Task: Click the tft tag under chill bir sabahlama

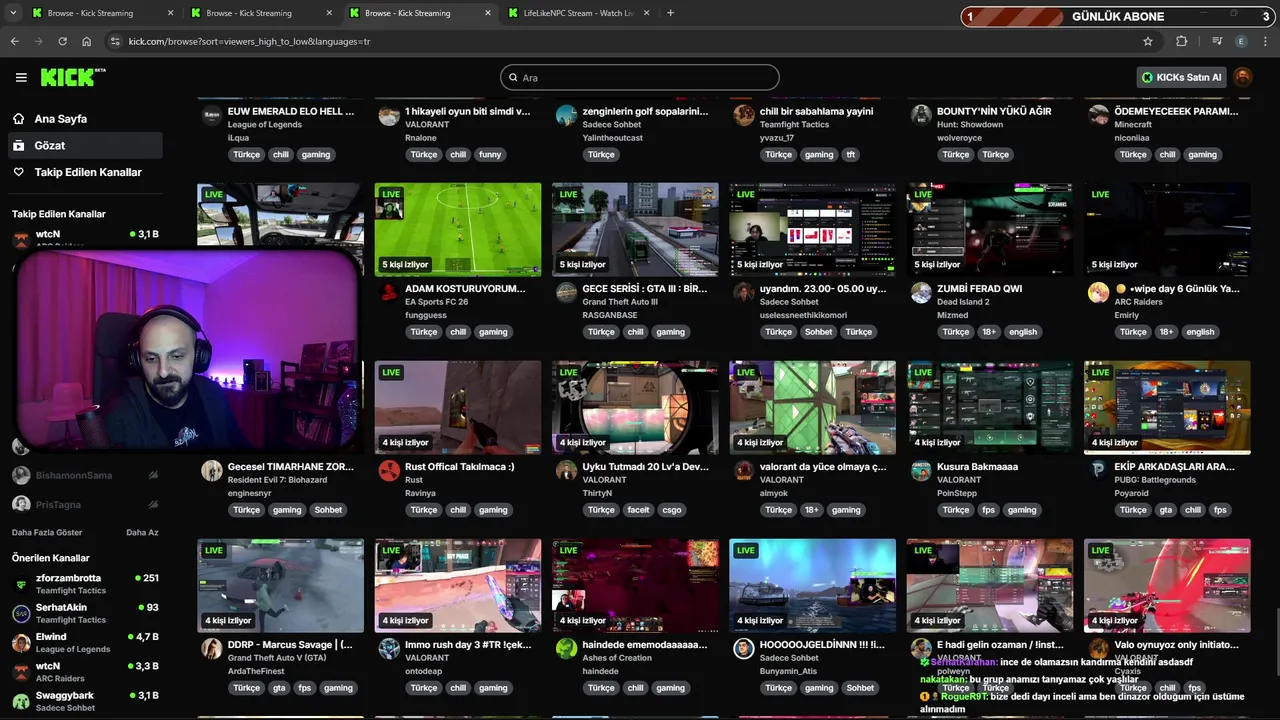Action: tap(851, 155)
